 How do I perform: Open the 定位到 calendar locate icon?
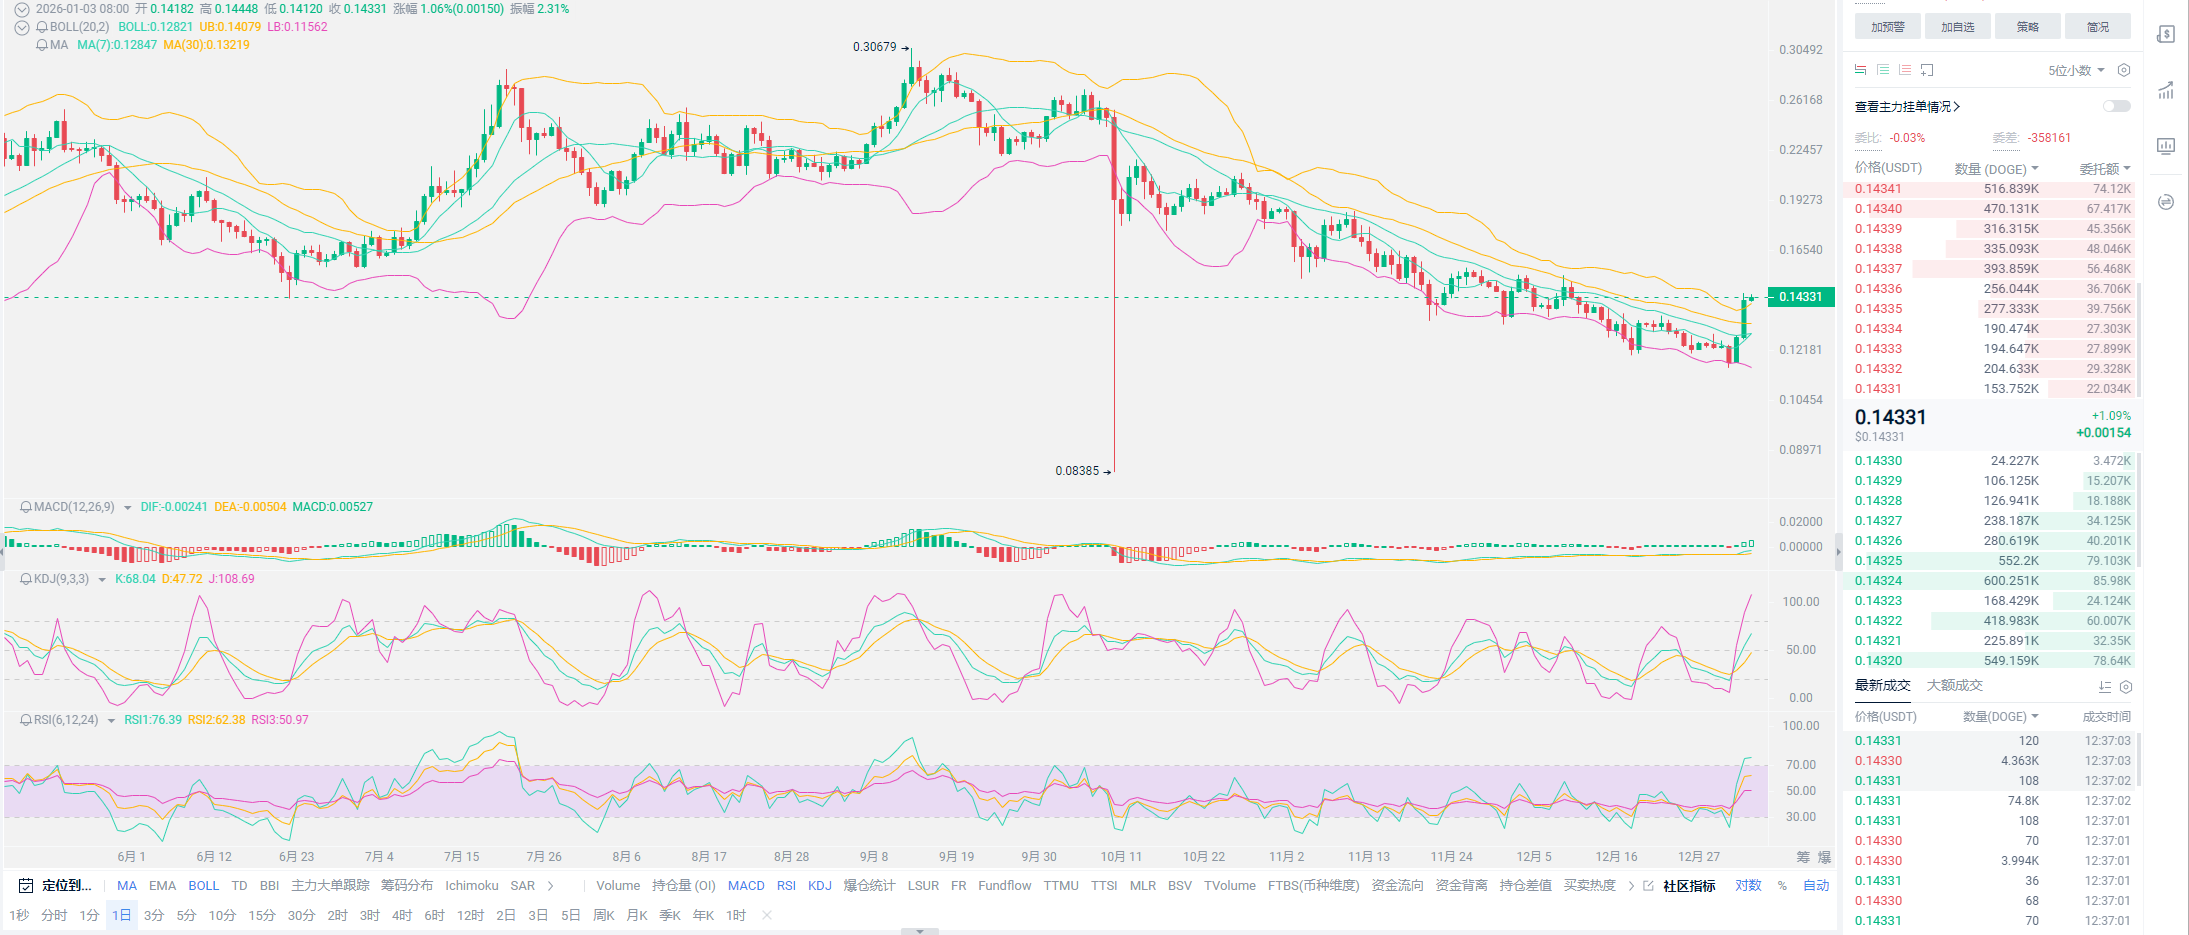pyautogui.click(x=27, y=886)
